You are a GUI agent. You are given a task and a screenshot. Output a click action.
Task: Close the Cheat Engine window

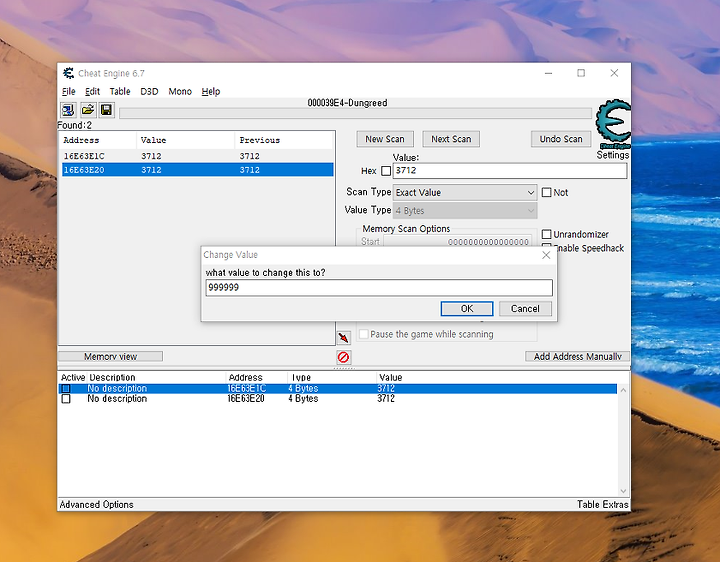coord(614,73)
